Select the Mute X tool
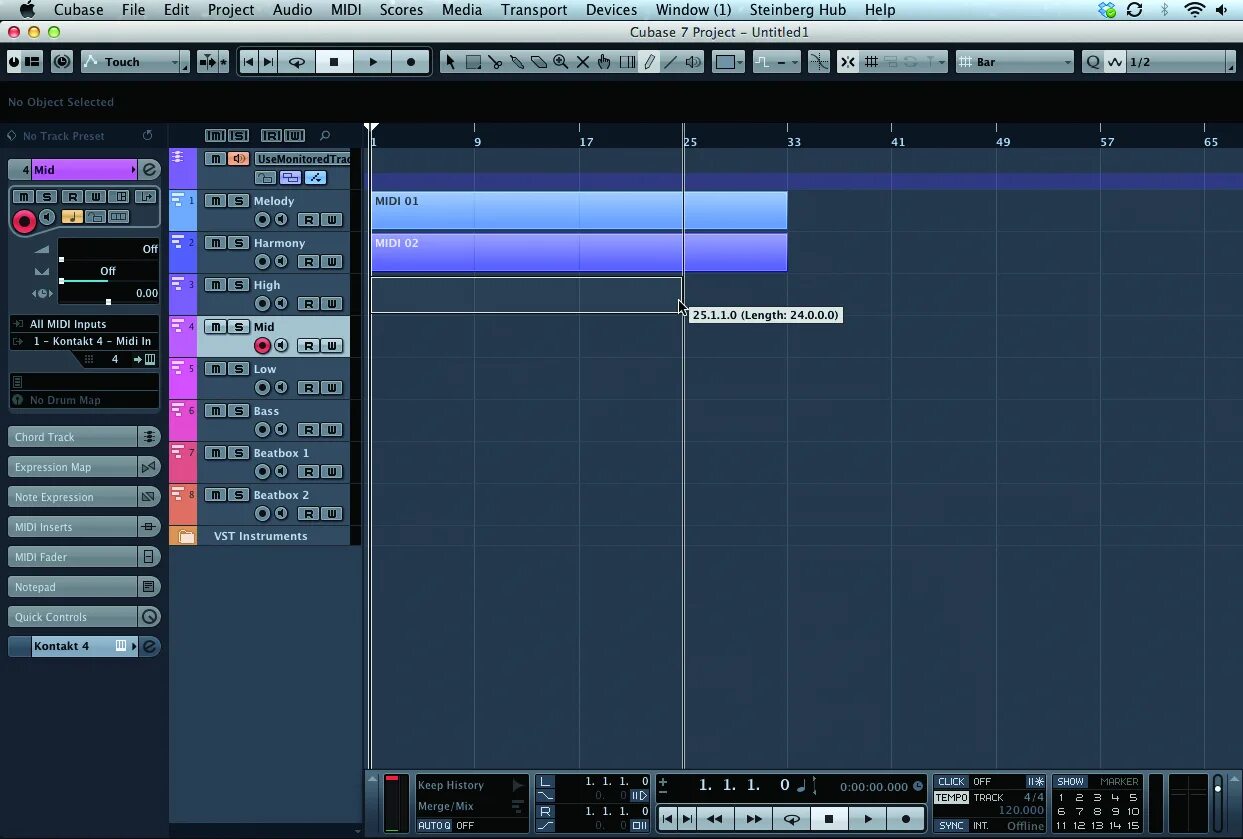 pyautogui.click(x=583, y=62)
